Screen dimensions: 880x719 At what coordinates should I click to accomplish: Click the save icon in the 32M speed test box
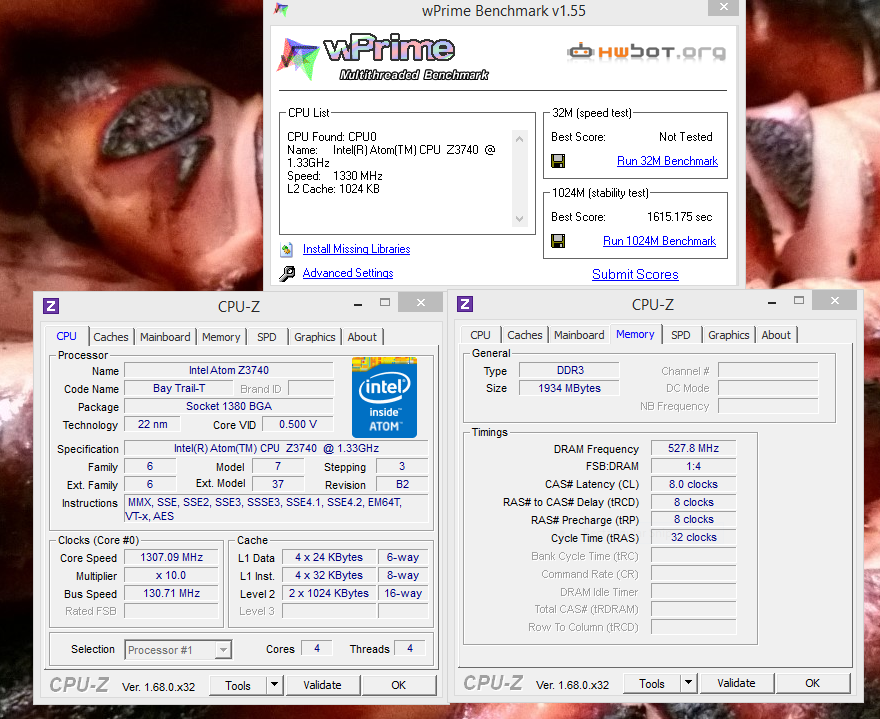coord(558,161)
